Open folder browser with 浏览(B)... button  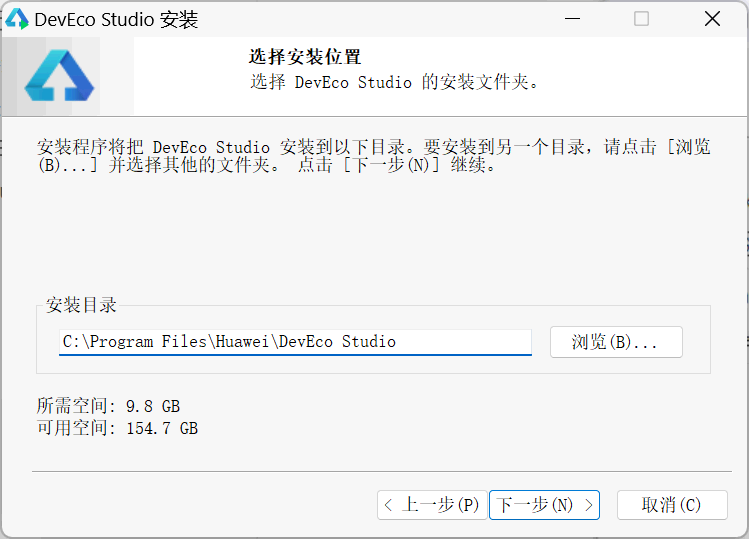click(x=616, y=342)
